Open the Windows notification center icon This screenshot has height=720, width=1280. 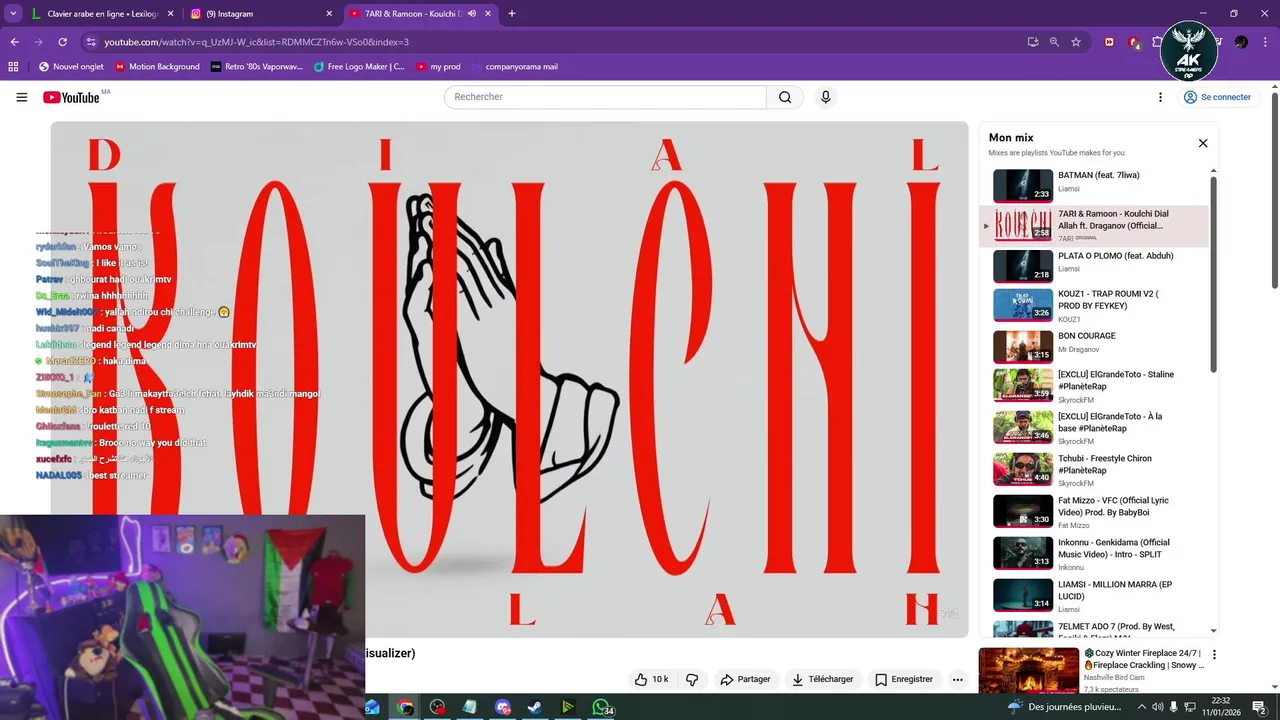(x=1260, y=707)
